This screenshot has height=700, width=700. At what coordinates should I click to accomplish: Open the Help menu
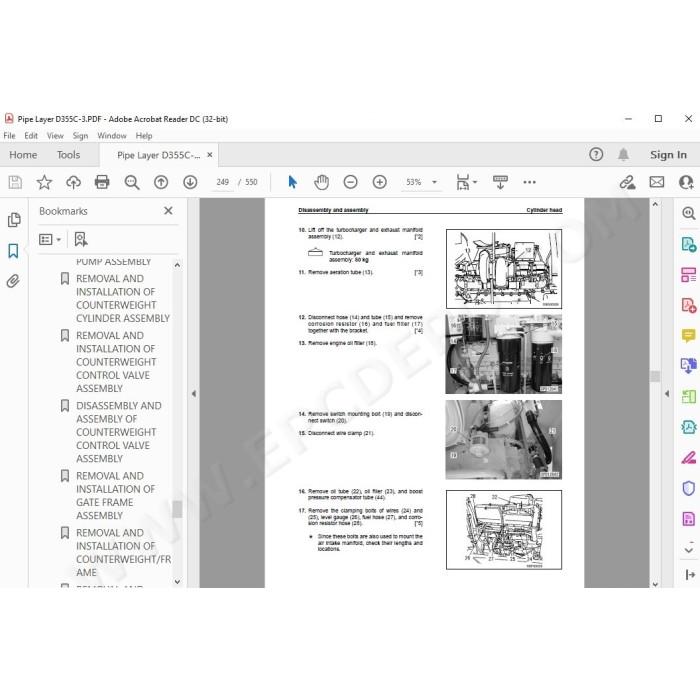[x=144, y=136]
